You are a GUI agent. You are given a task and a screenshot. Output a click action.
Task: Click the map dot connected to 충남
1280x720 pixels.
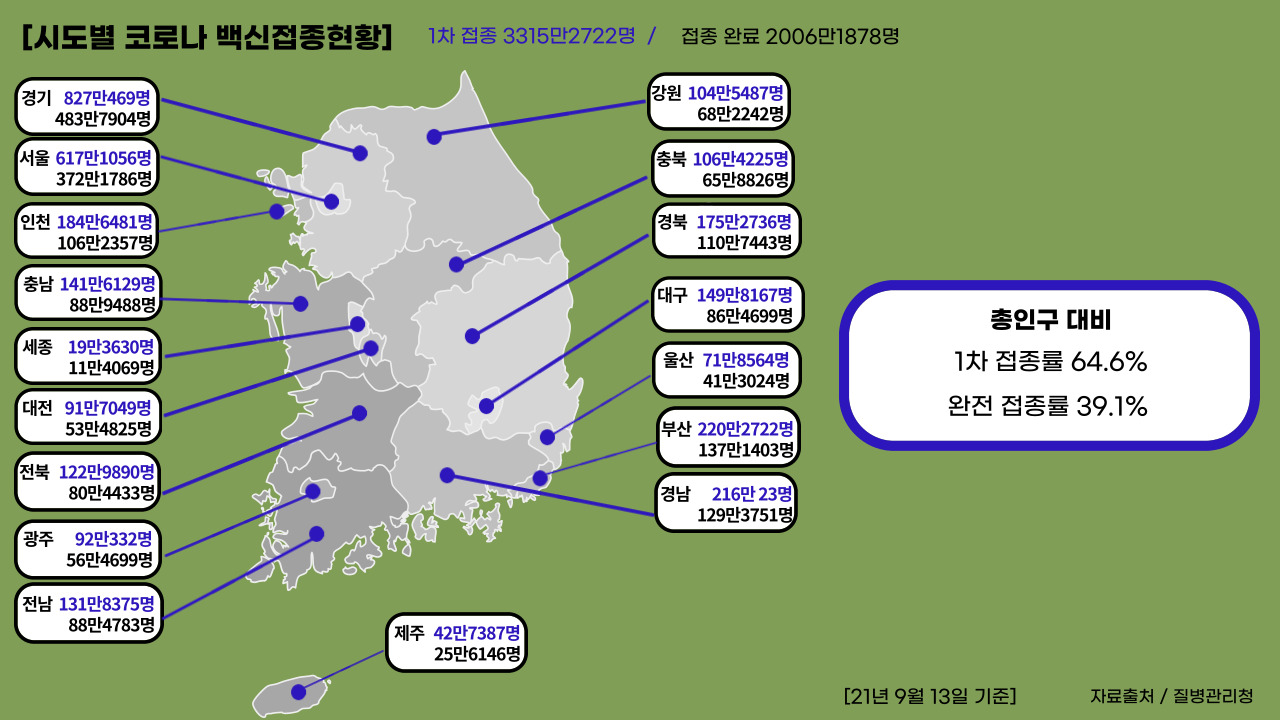(301, 303)
